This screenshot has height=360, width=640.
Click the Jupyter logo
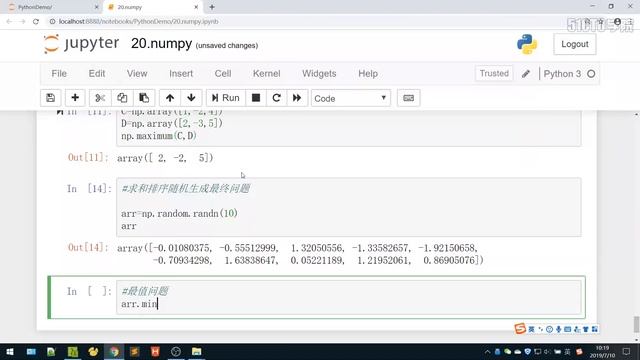coord(81,44)
